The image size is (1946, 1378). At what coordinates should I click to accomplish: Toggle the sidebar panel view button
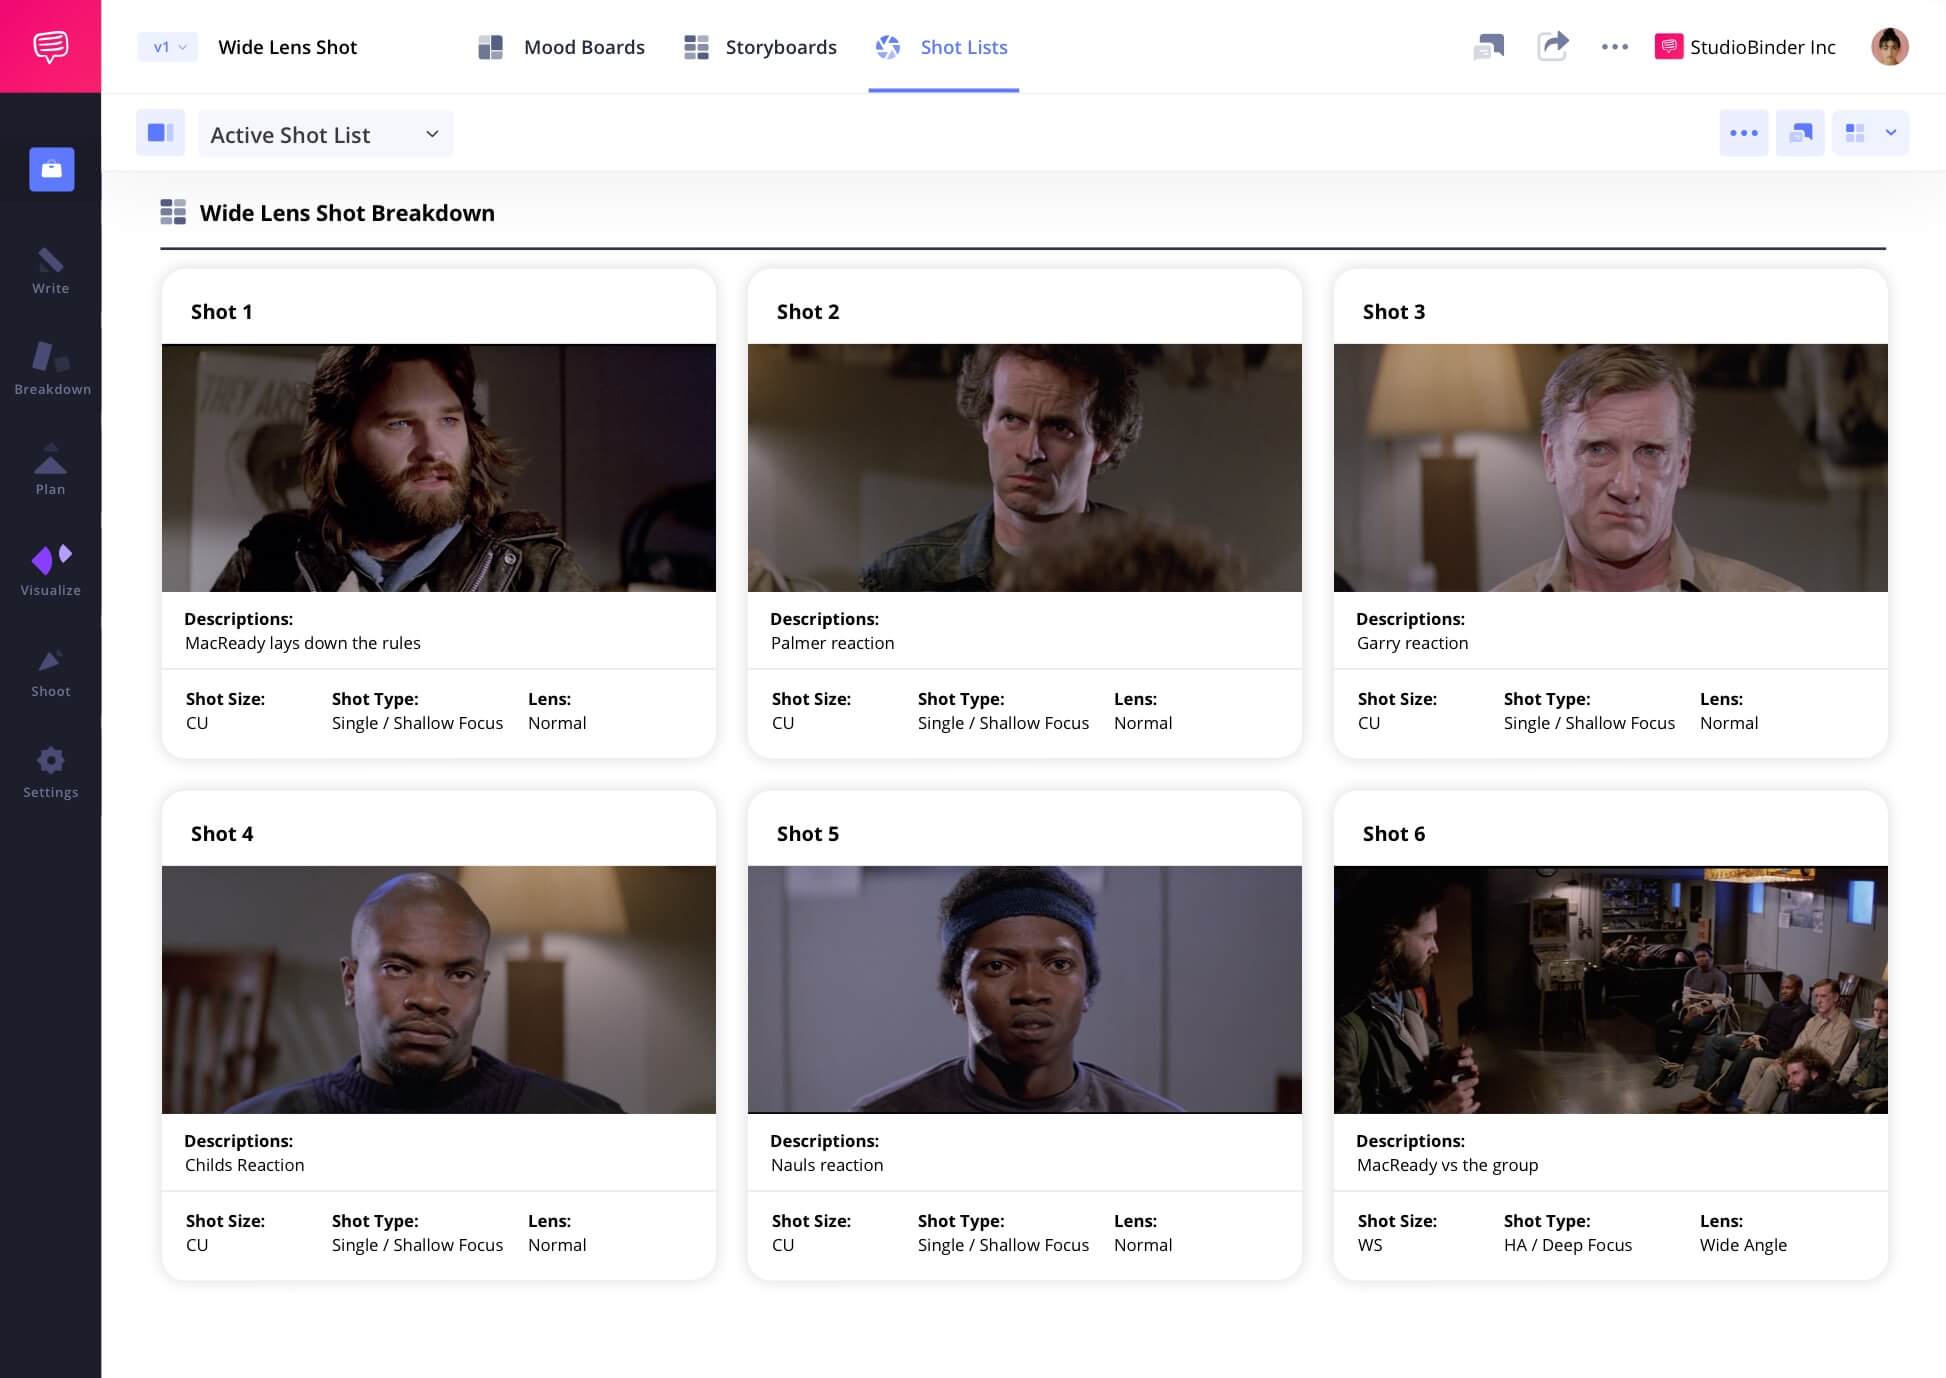(160, 133)
